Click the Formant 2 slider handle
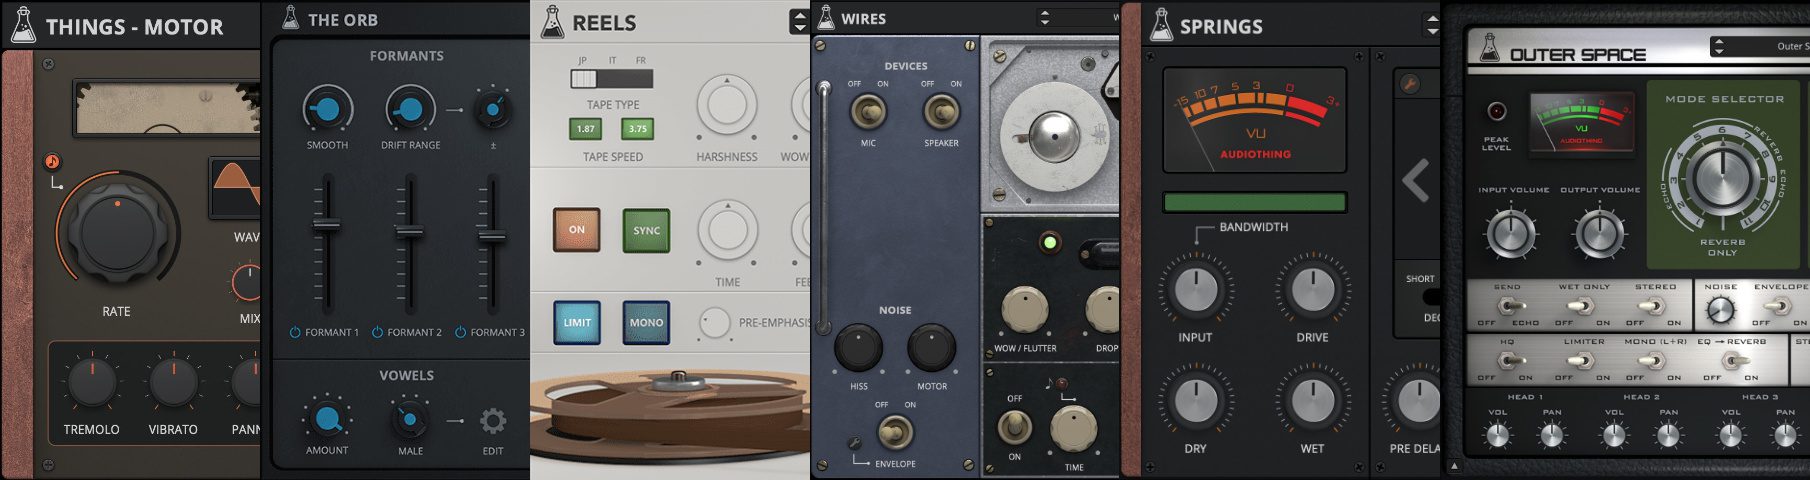The image size is (1810, 480). pos(409,232)
